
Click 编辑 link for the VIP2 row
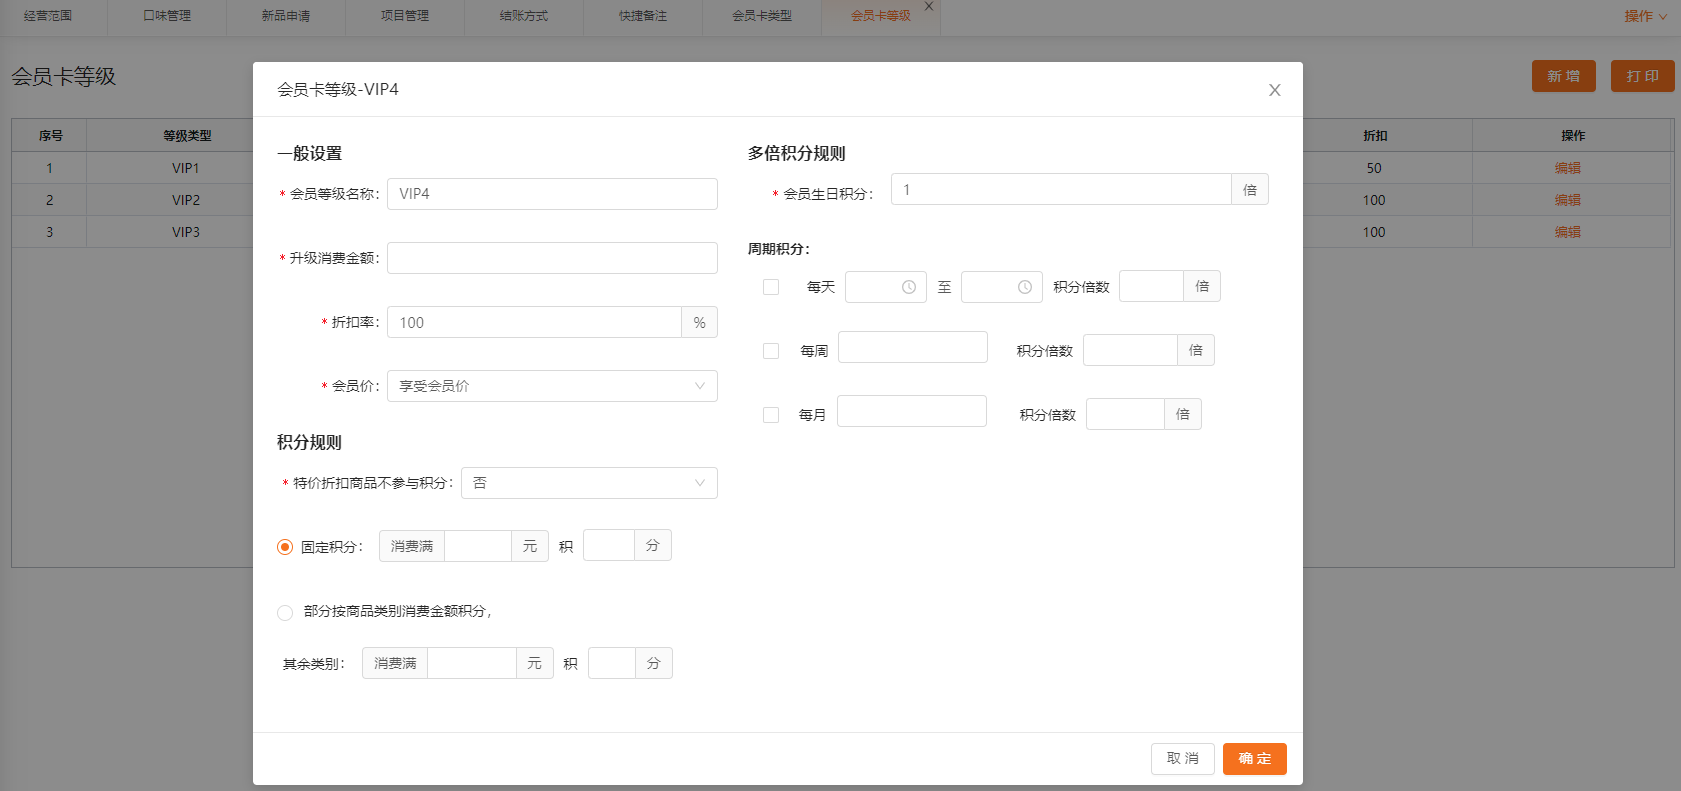coord(1568,200)
